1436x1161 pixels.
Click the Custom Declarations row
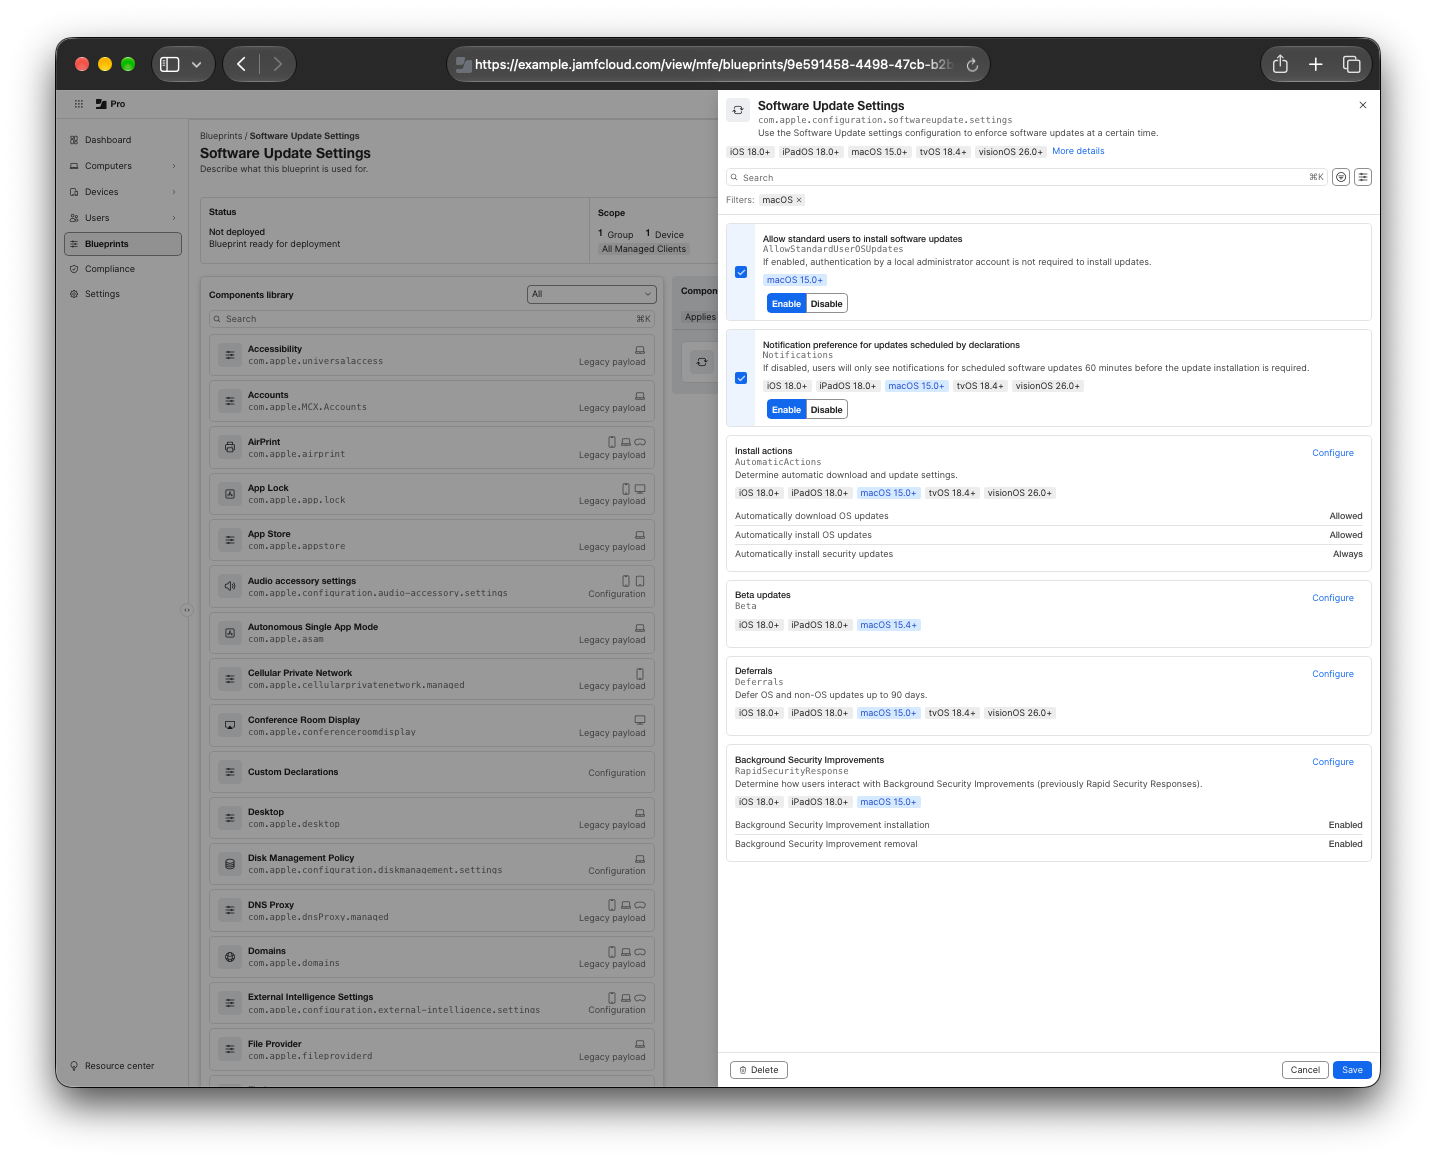pyautogui.click(x=432, y=772)
